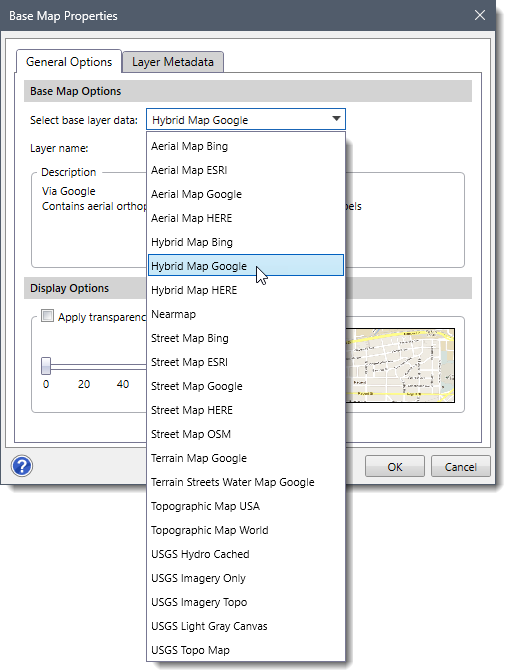Enable the Apply transparency checkbox
The image size is (506, 670).
[x=47, y=316]
